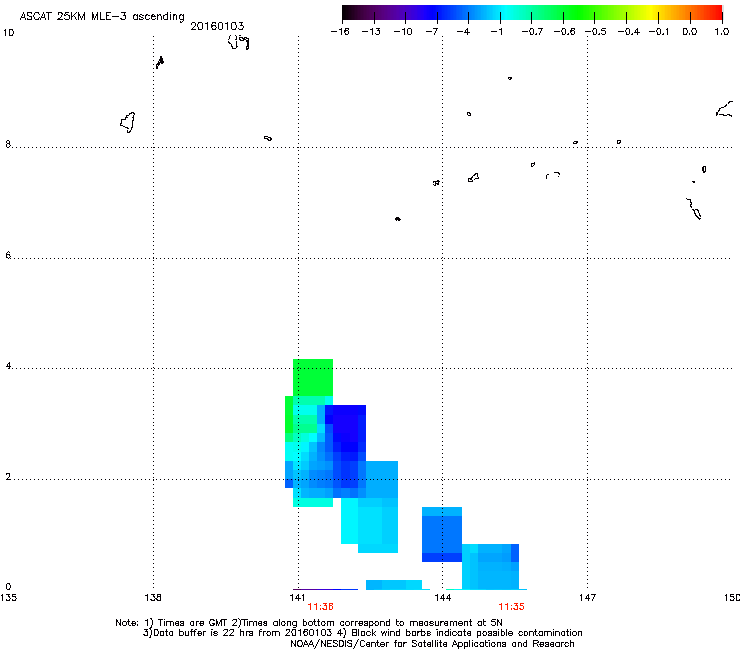The width and height of the screenshot is (740, 650).
Task: Click the colorbar label '-7'
Action: [x=432, y=32]
